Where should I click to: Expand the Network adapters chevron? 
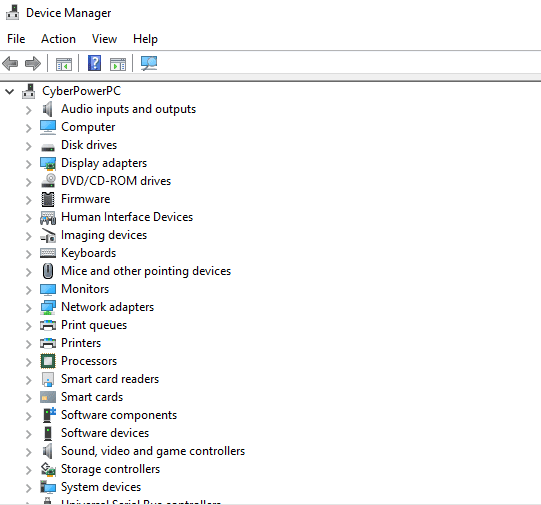coord(29,308)
